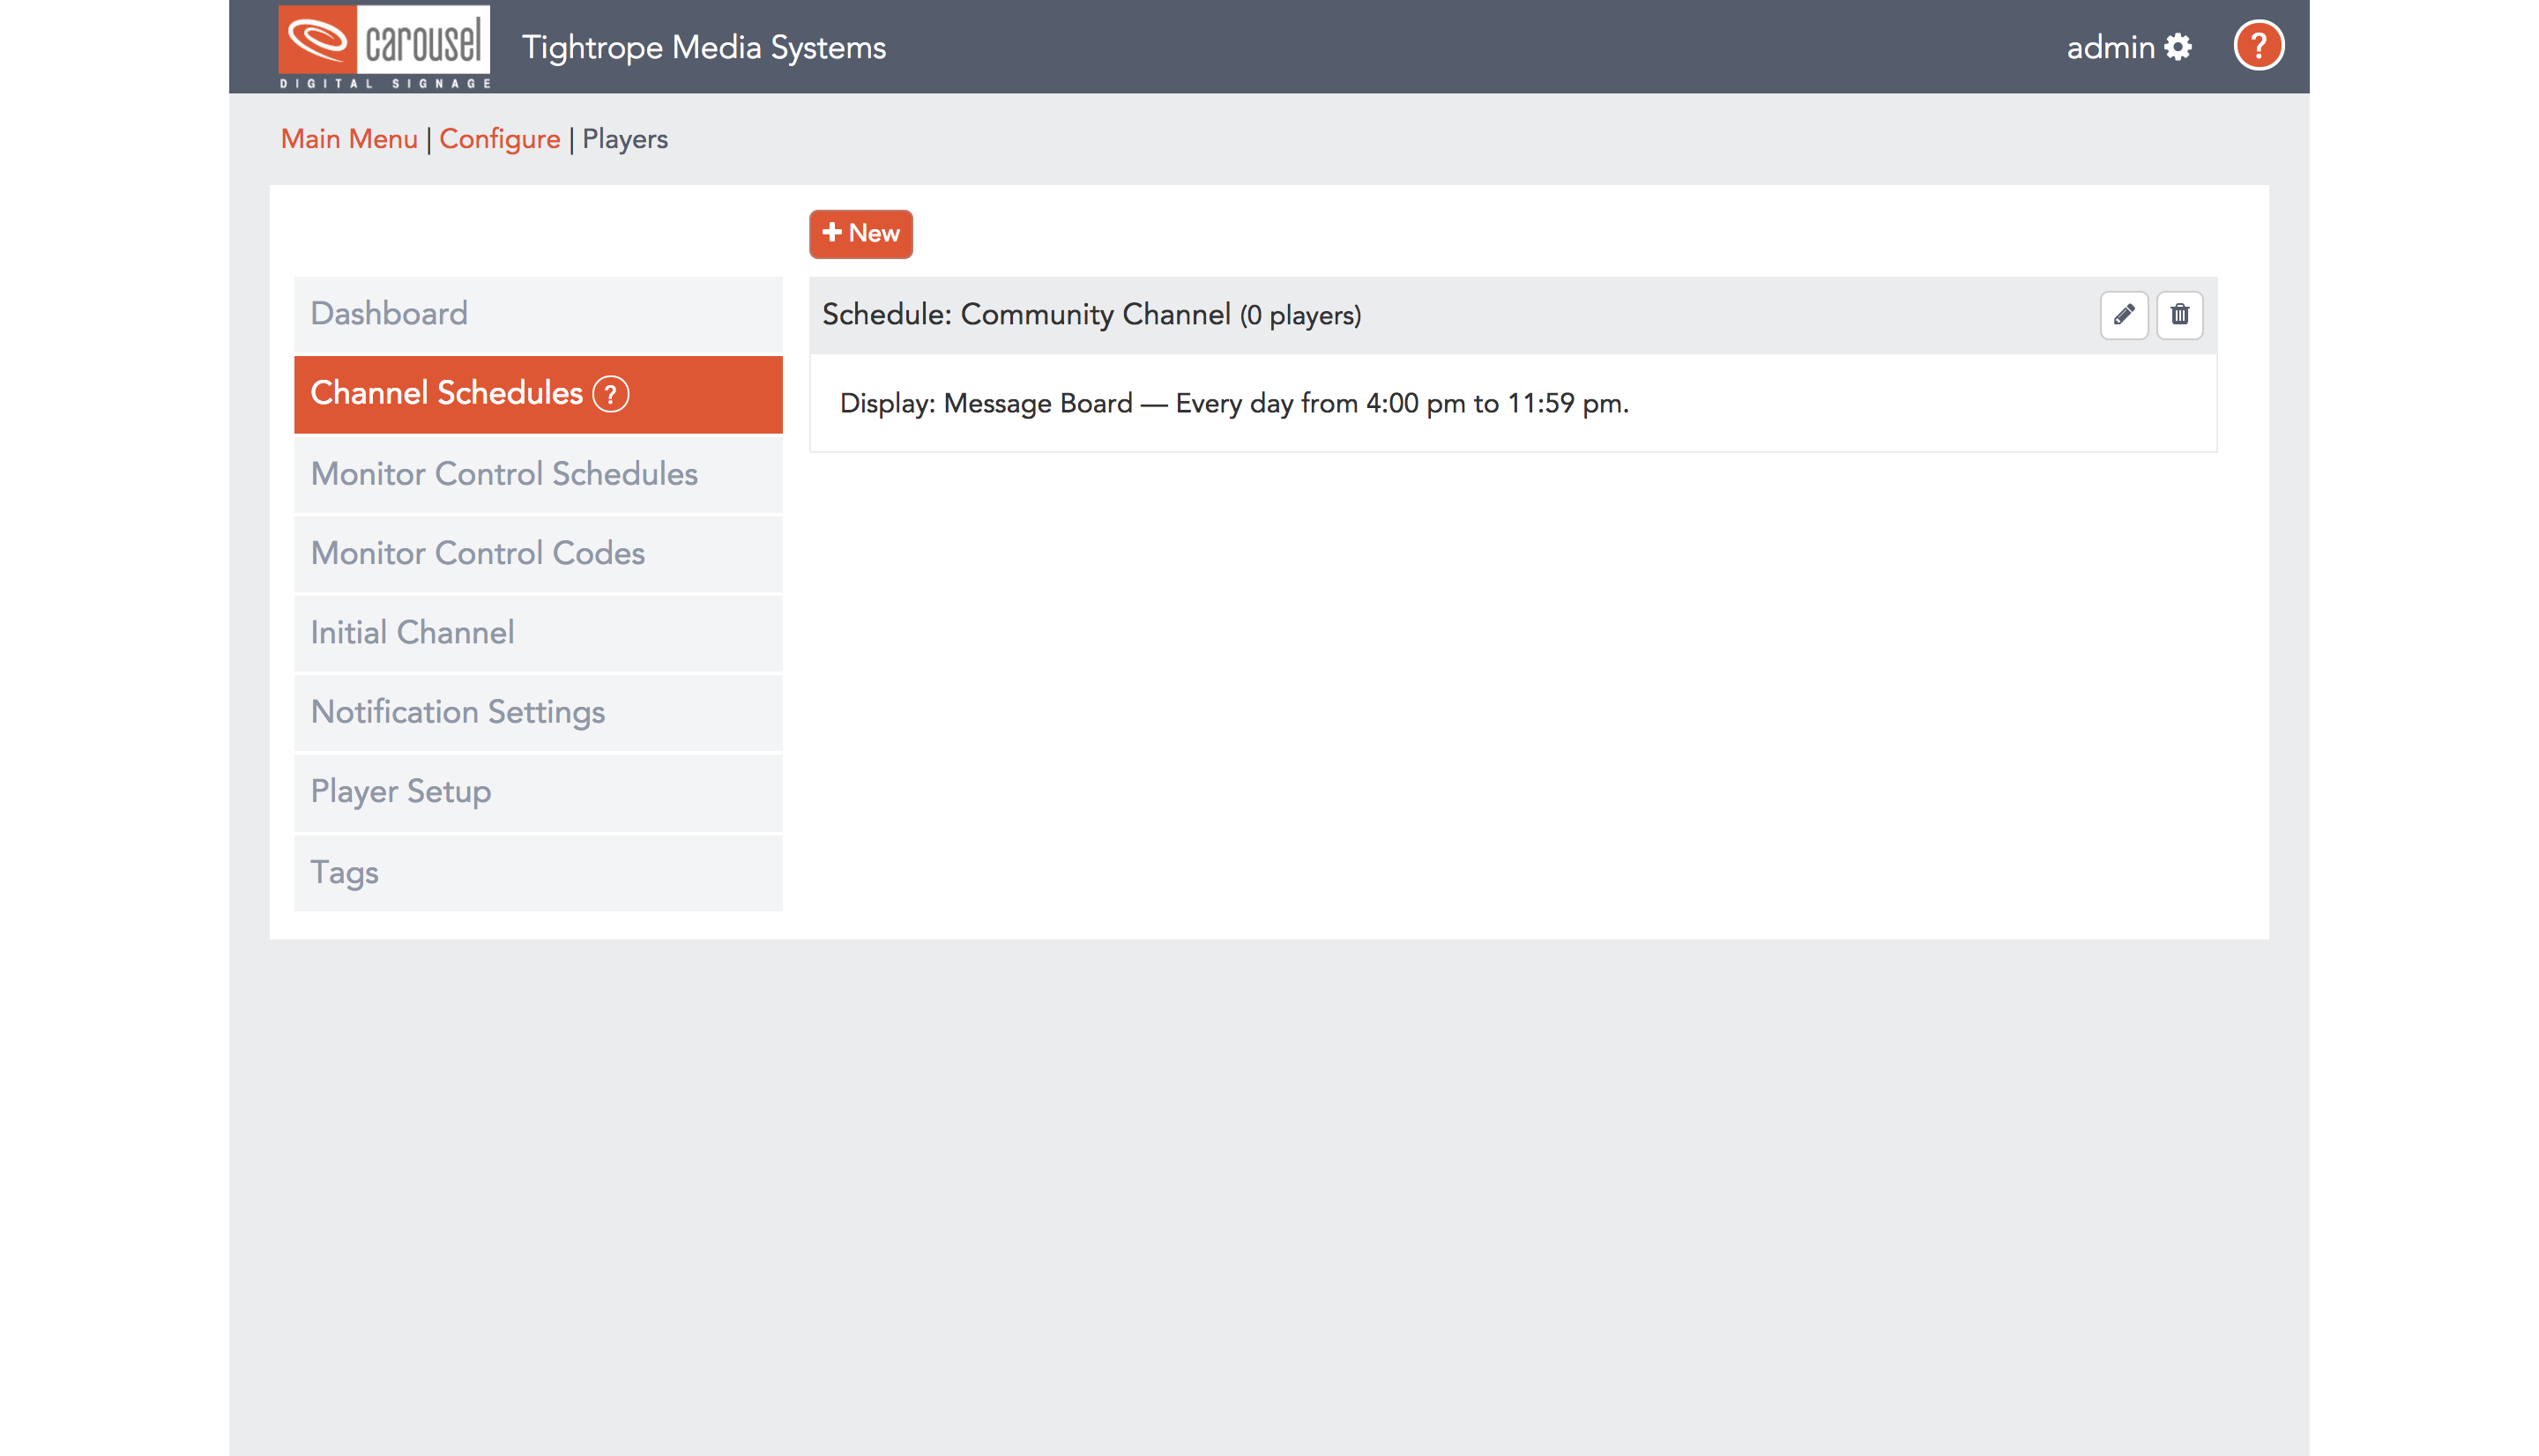Click the Display: Message Board schedule entry

point(1233,403)
